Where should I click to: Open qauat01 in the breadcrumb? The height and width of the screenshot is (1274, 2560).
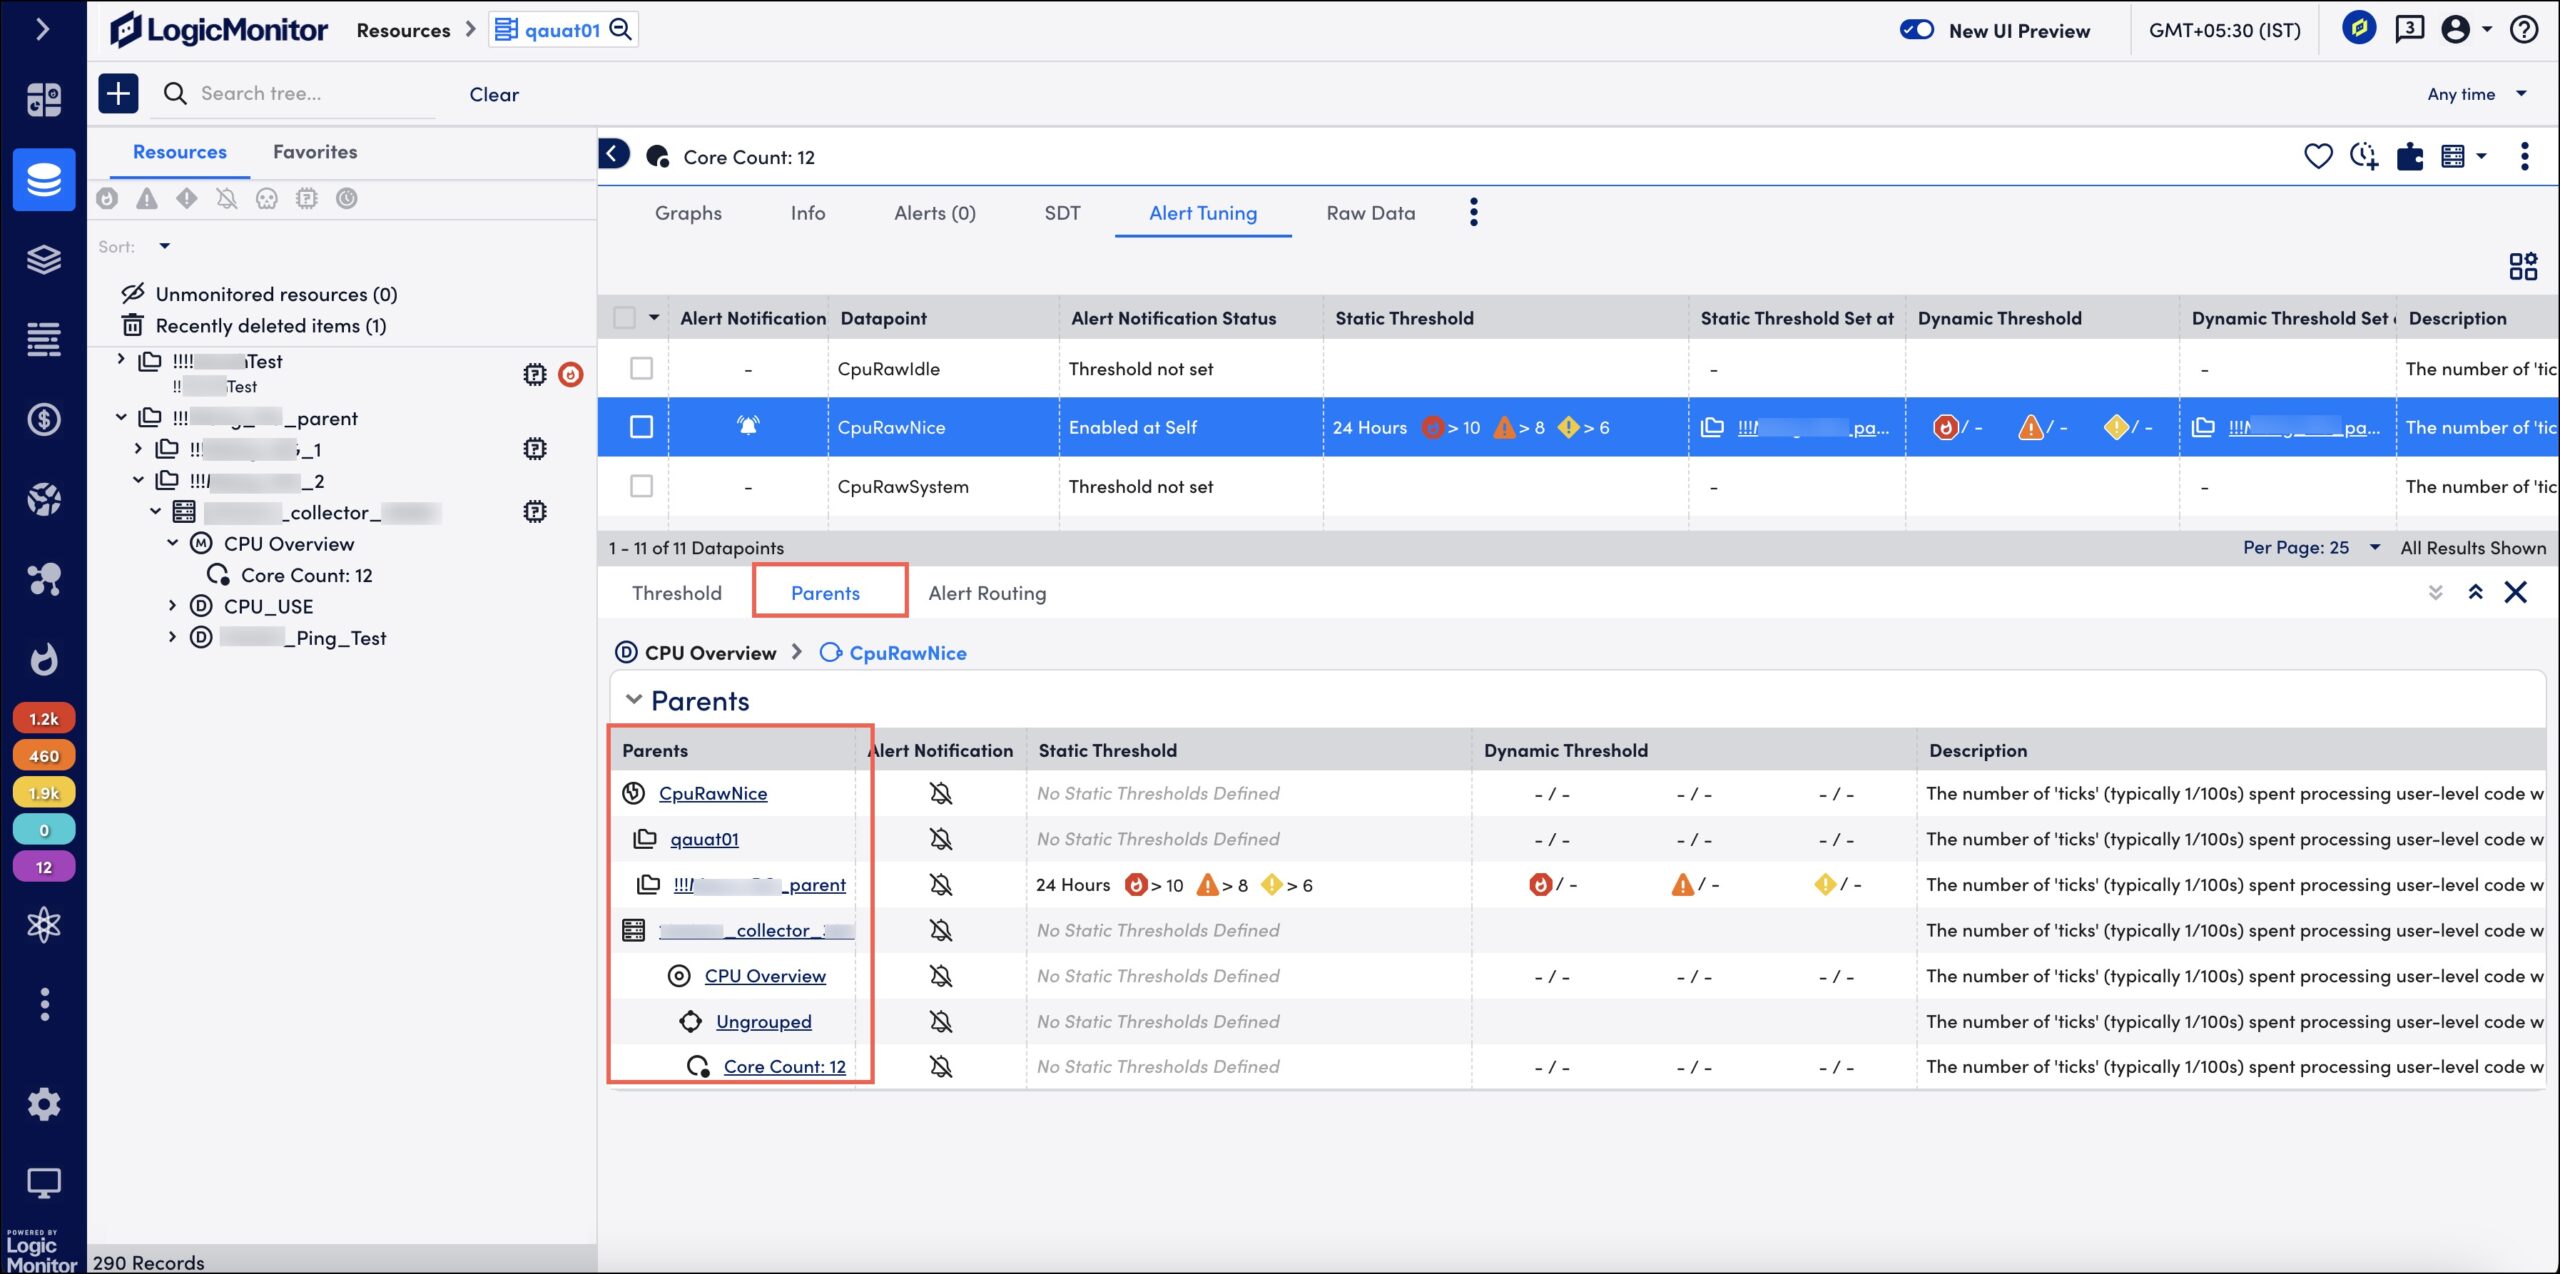(563, 30)
